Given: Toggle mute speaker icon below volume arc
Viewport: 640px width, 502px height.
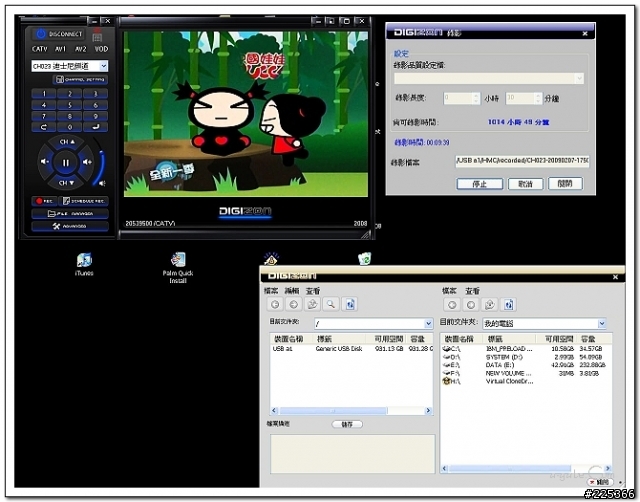Looking at the screenshot, I should pos(102,184).
